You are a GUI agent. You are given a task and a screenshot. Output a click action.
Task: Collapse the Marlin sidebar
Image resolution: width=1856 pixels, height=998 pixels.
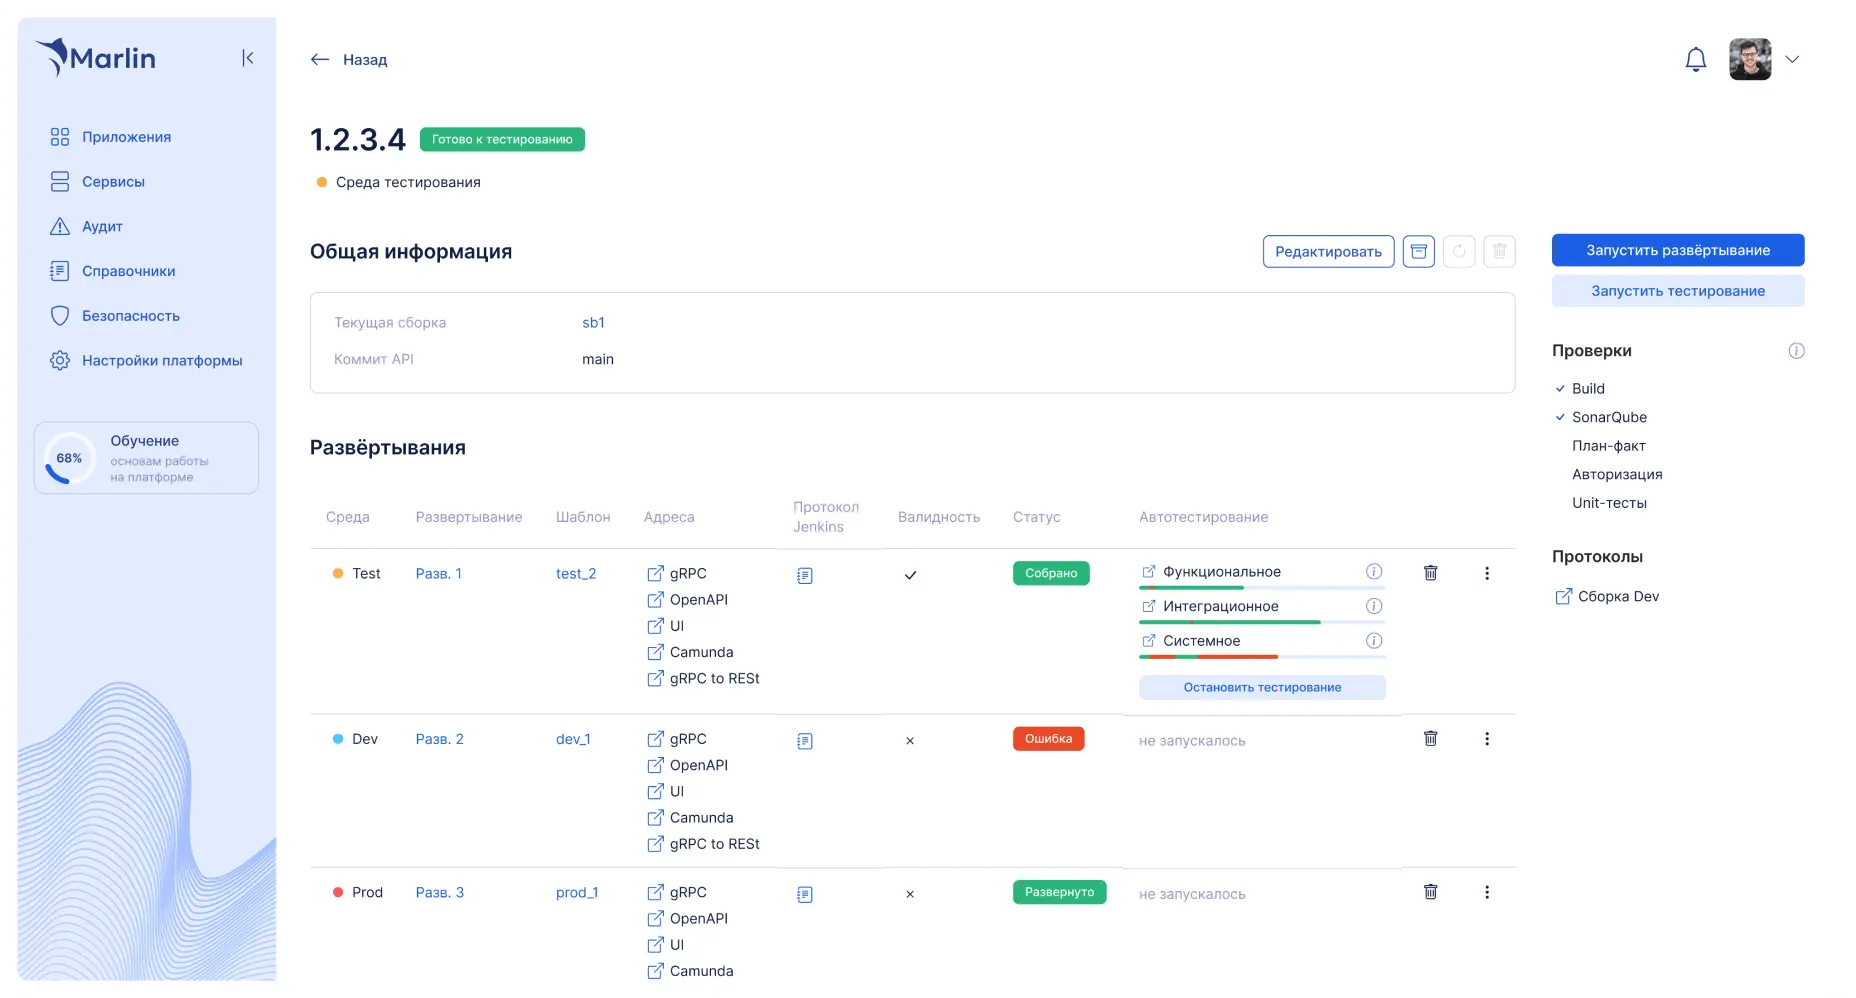[247, 58]
